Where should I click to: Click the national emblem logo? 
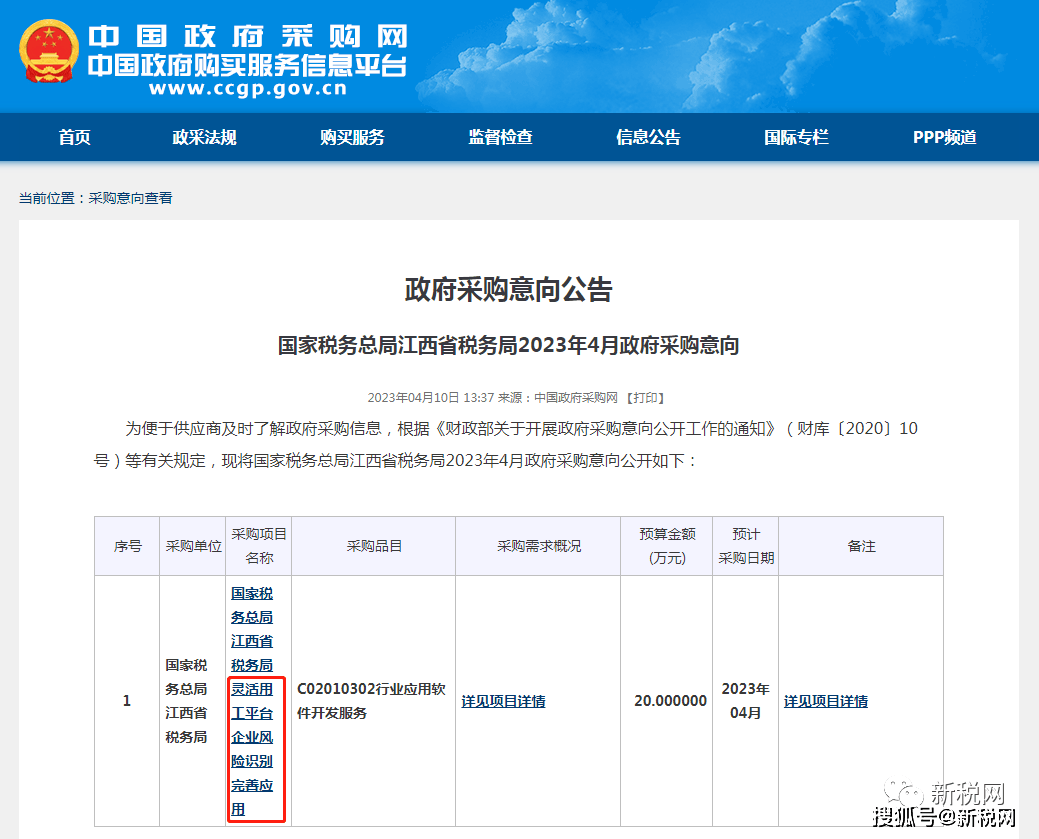(48, 51)
